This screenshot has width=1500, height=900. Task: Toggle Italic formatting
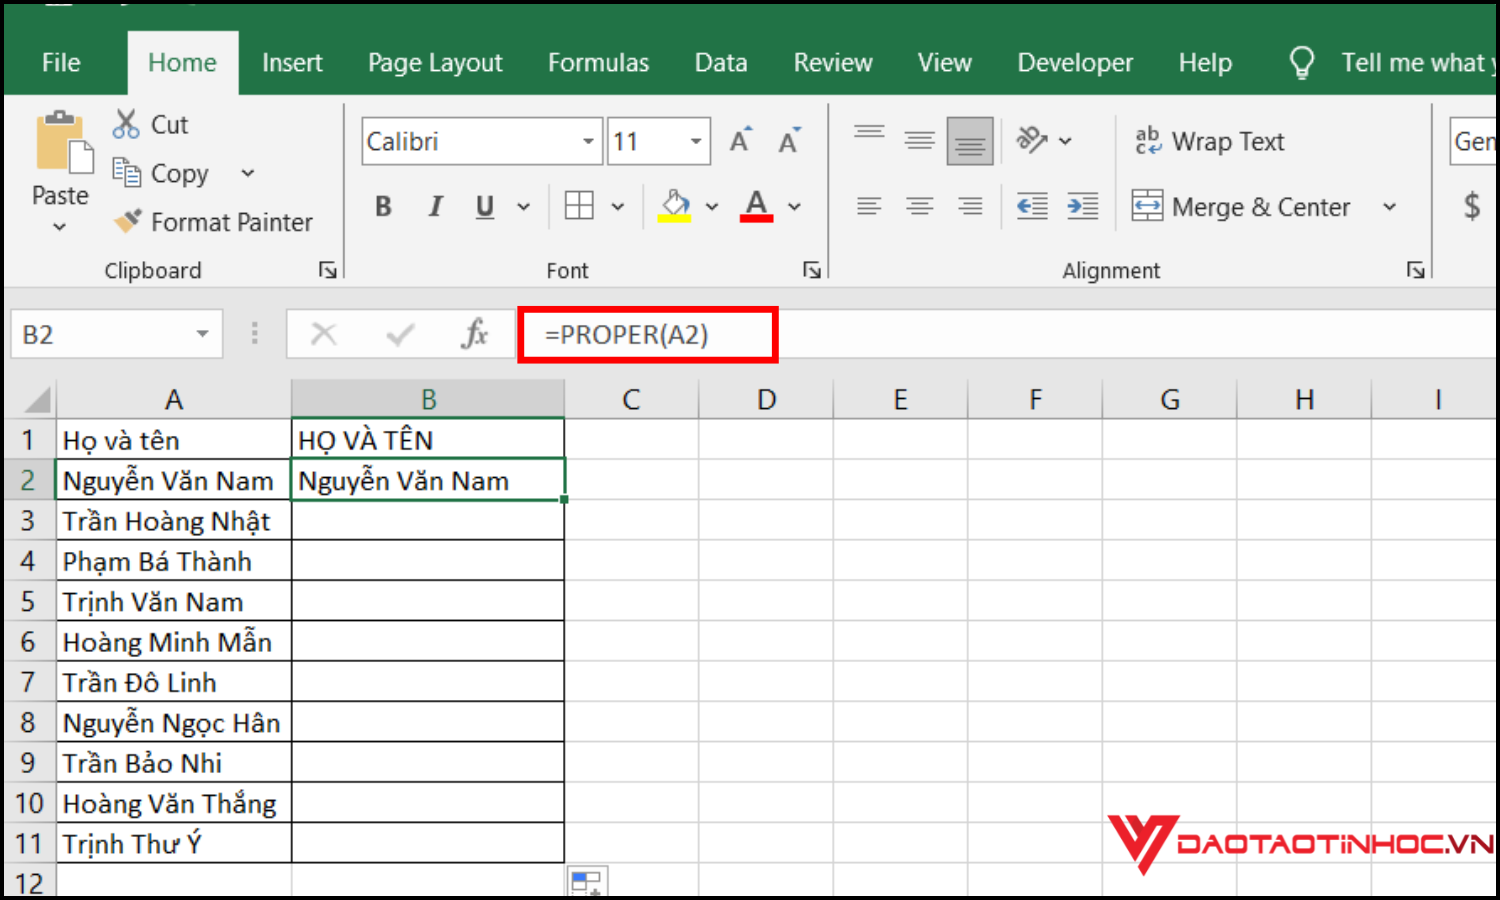pos(435,206)
